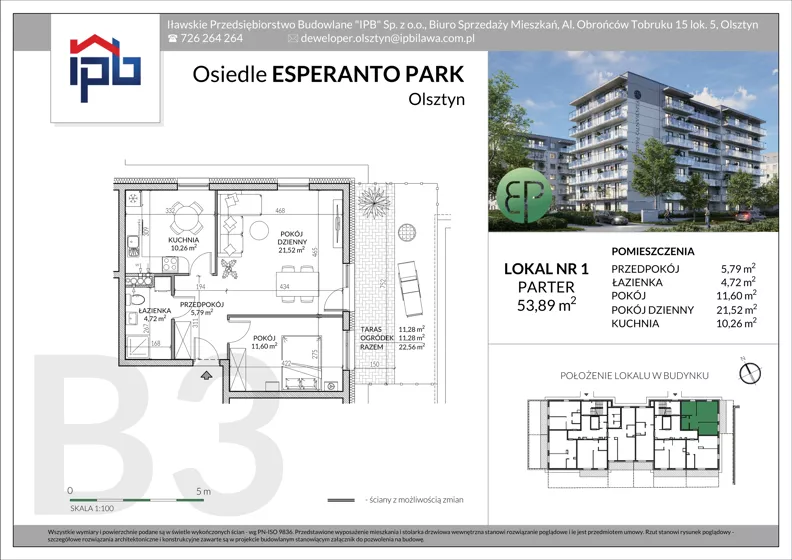Click the PRZEDPOKÓJ row in the room list

point(683,269)
